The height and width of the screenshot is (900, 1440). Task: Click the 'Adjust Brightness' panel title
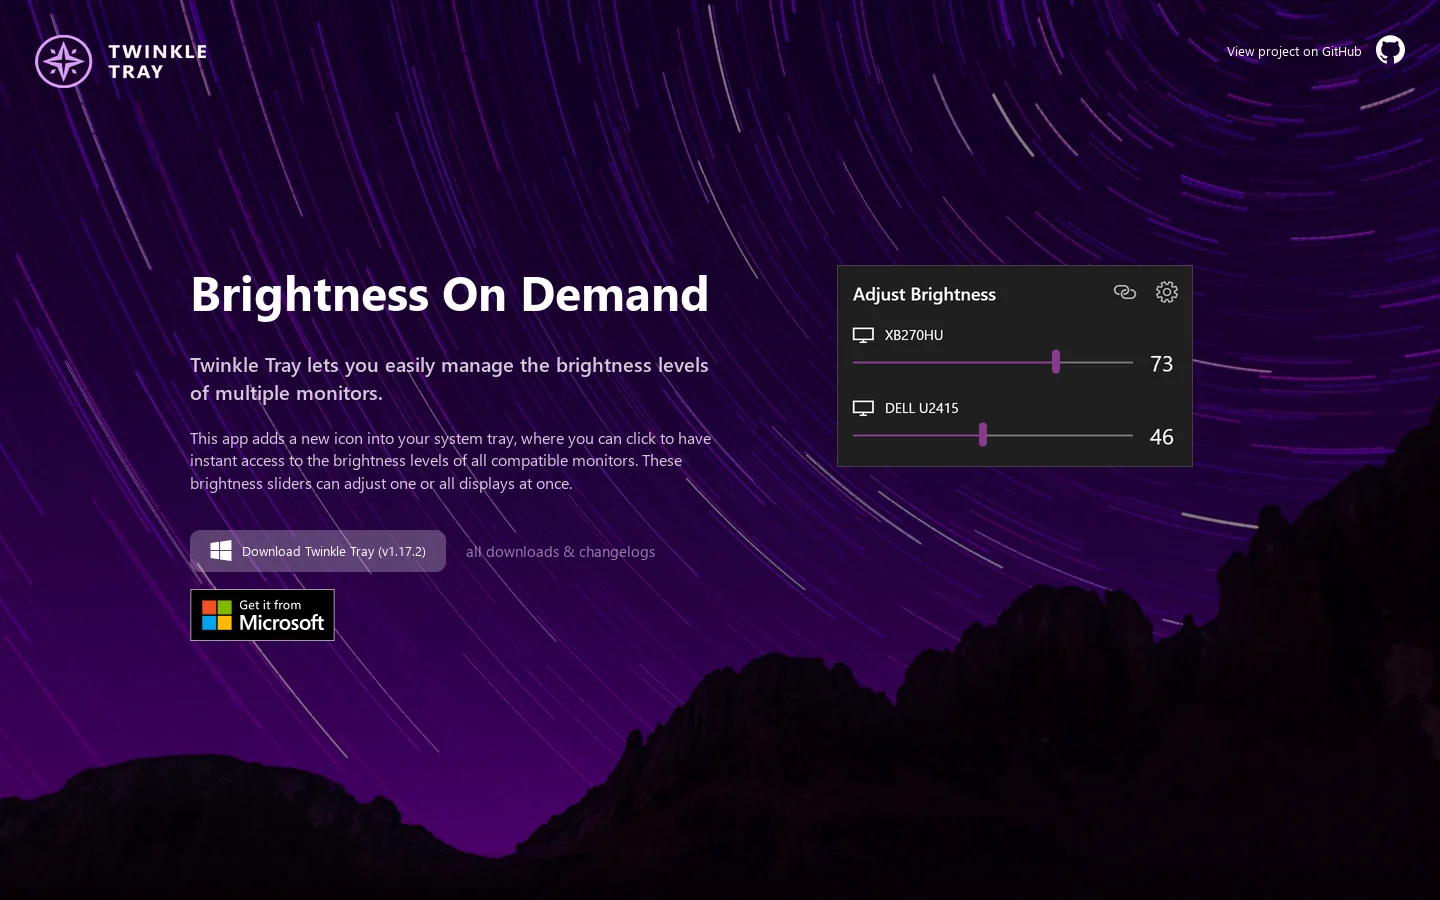924,294
